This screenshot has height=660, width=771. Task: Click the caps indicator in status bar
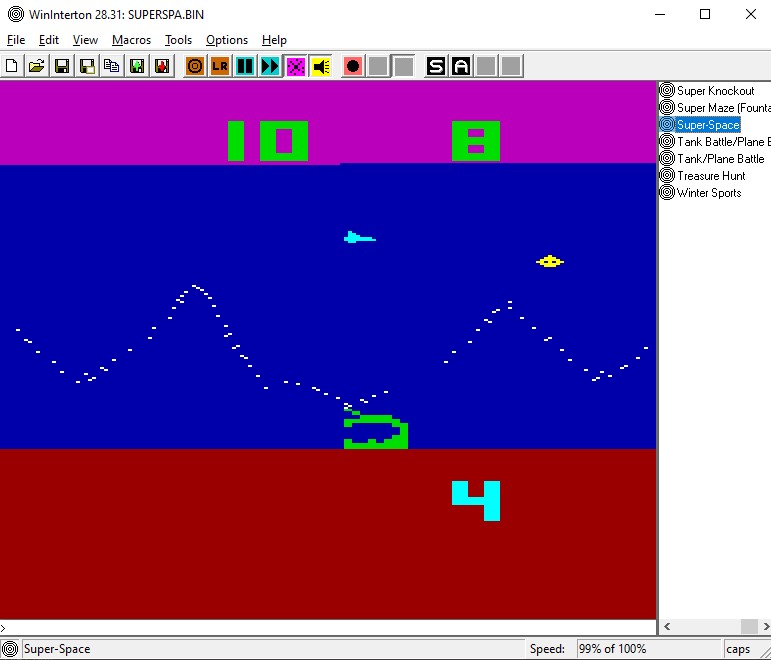(x=738, y=649)
